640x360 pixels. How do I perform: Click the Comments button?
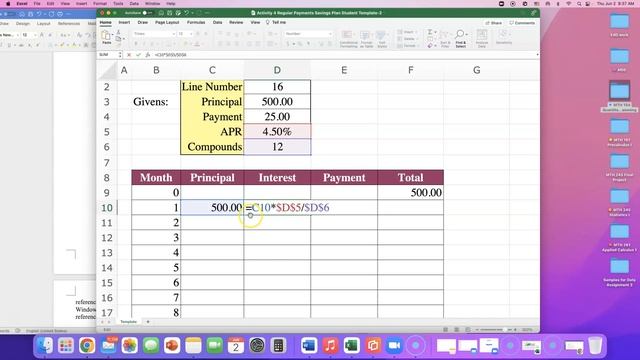522,23
